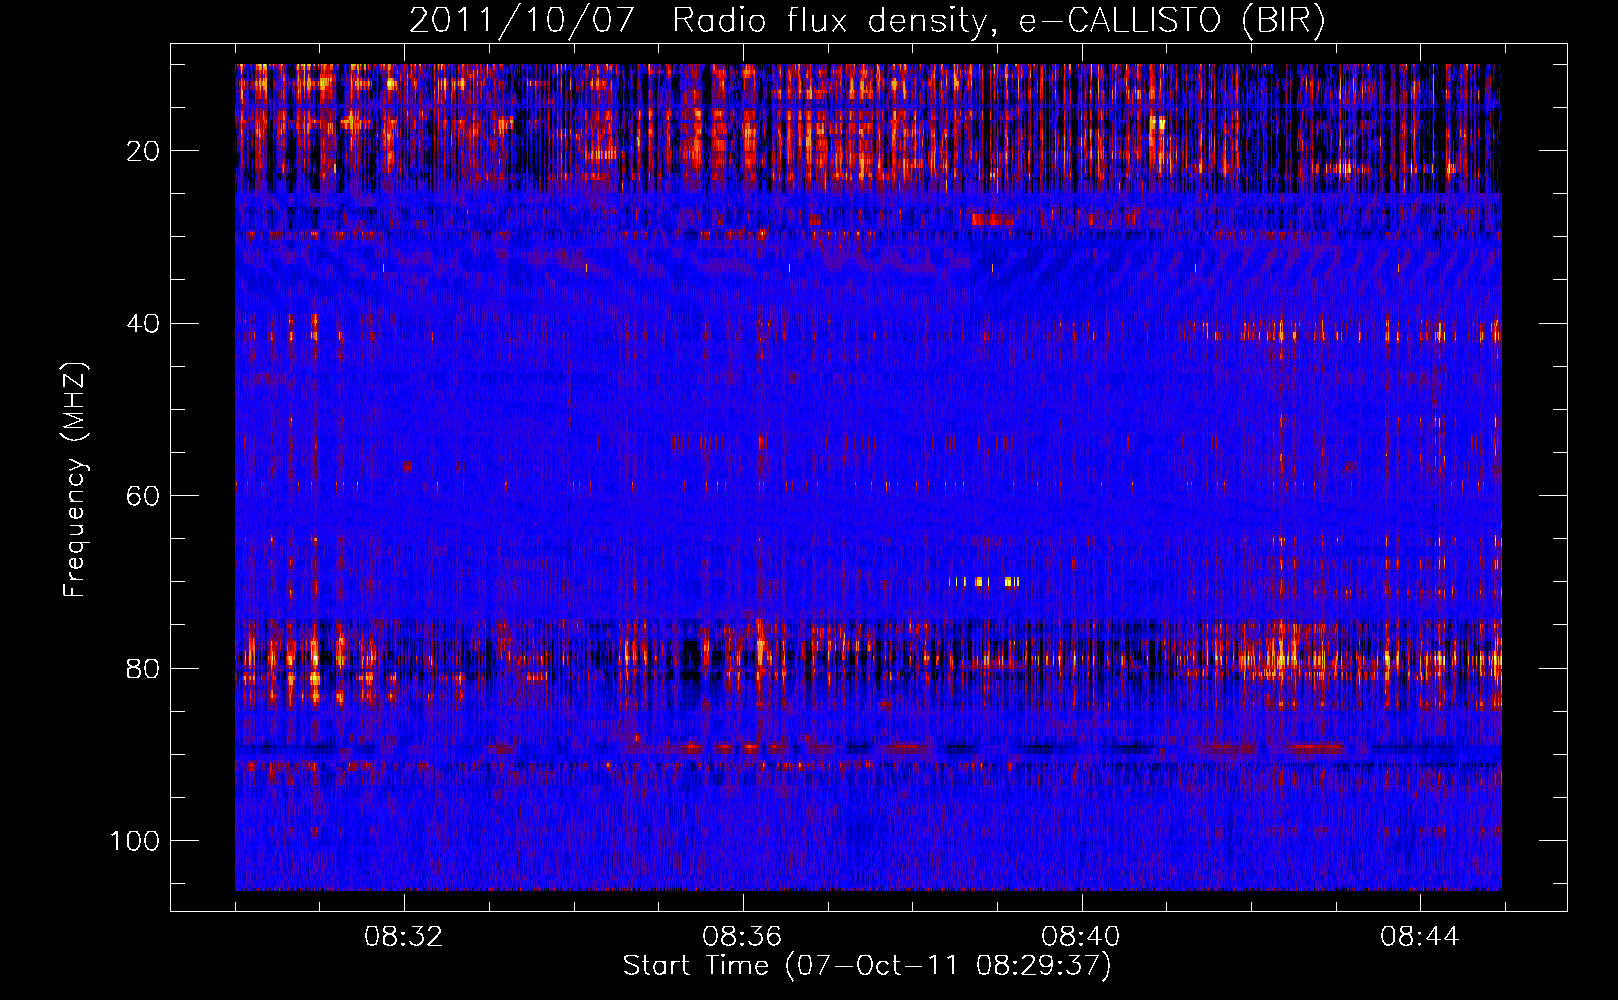
Task: Click the 'Frequency (MHZ)' y-axis label
Action: tap(75, 479)
